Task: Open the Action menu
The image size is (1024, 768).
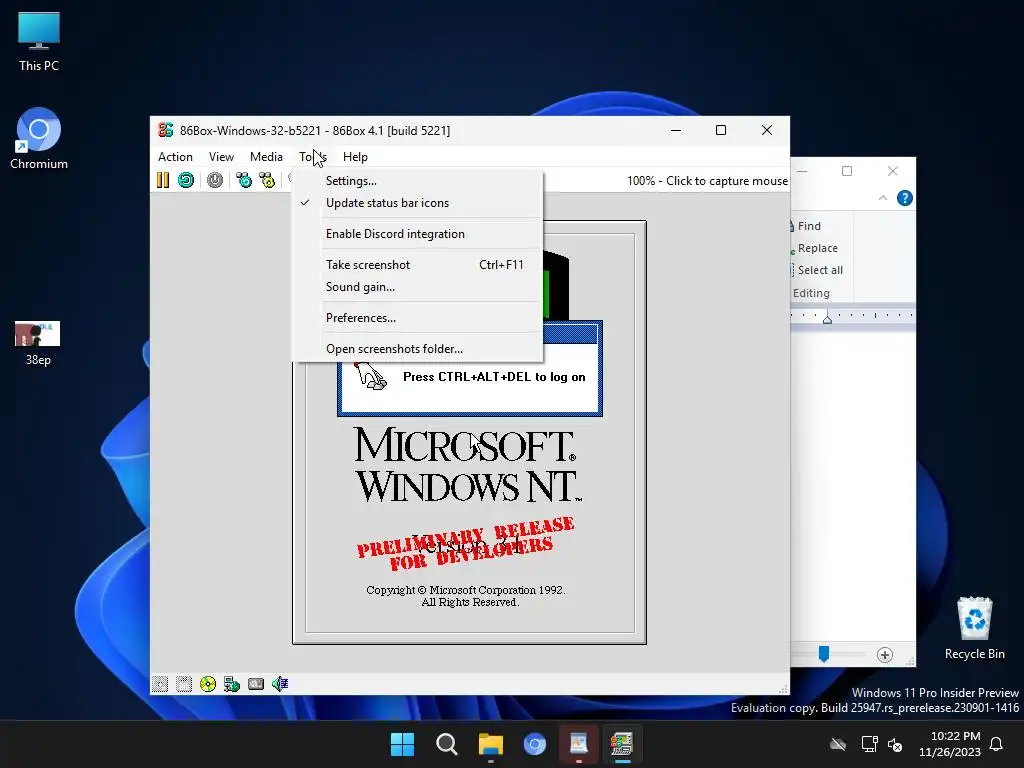Action: click(175, 157)
